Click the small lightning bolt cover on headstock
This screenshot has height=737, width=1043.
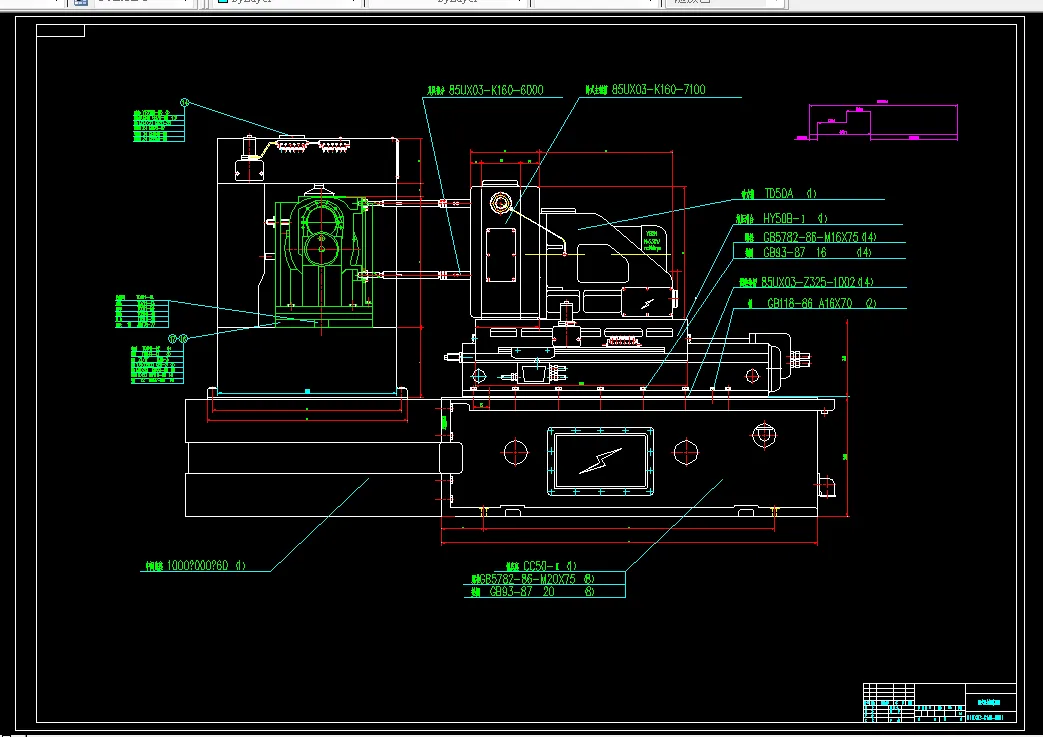[x=647, y=303]
